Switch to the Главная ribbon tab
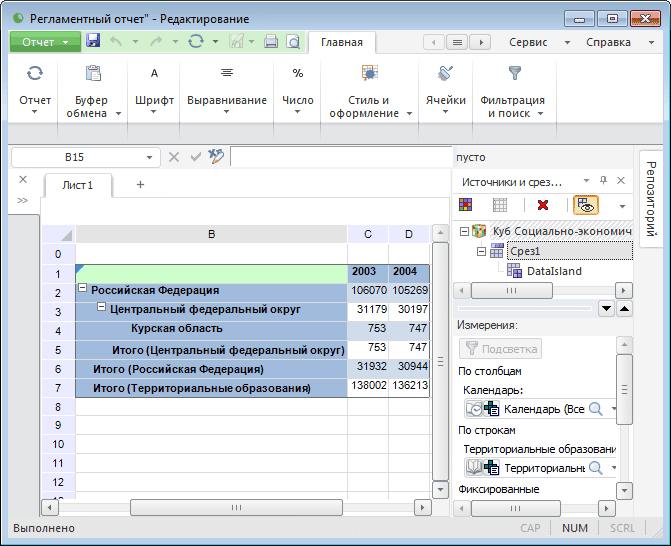 click(341, 42)
